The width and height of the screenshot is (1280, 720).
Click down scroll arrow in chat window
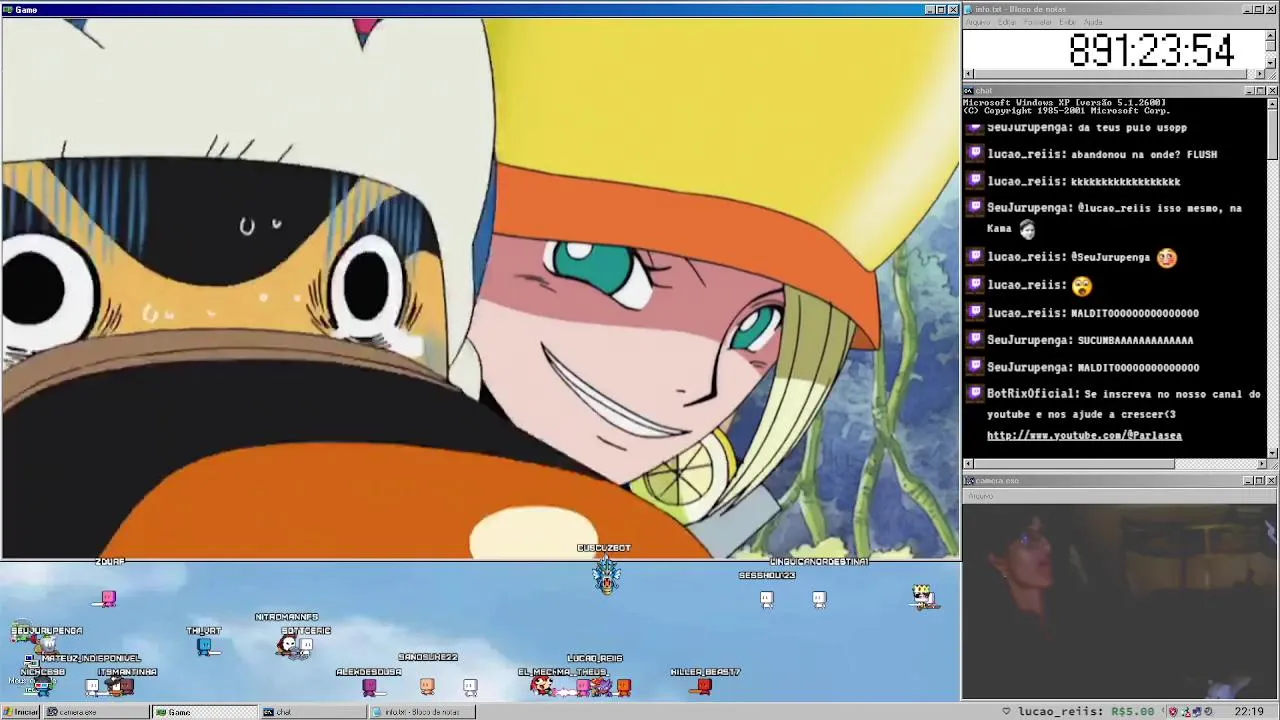click(x=1272, y=452)
